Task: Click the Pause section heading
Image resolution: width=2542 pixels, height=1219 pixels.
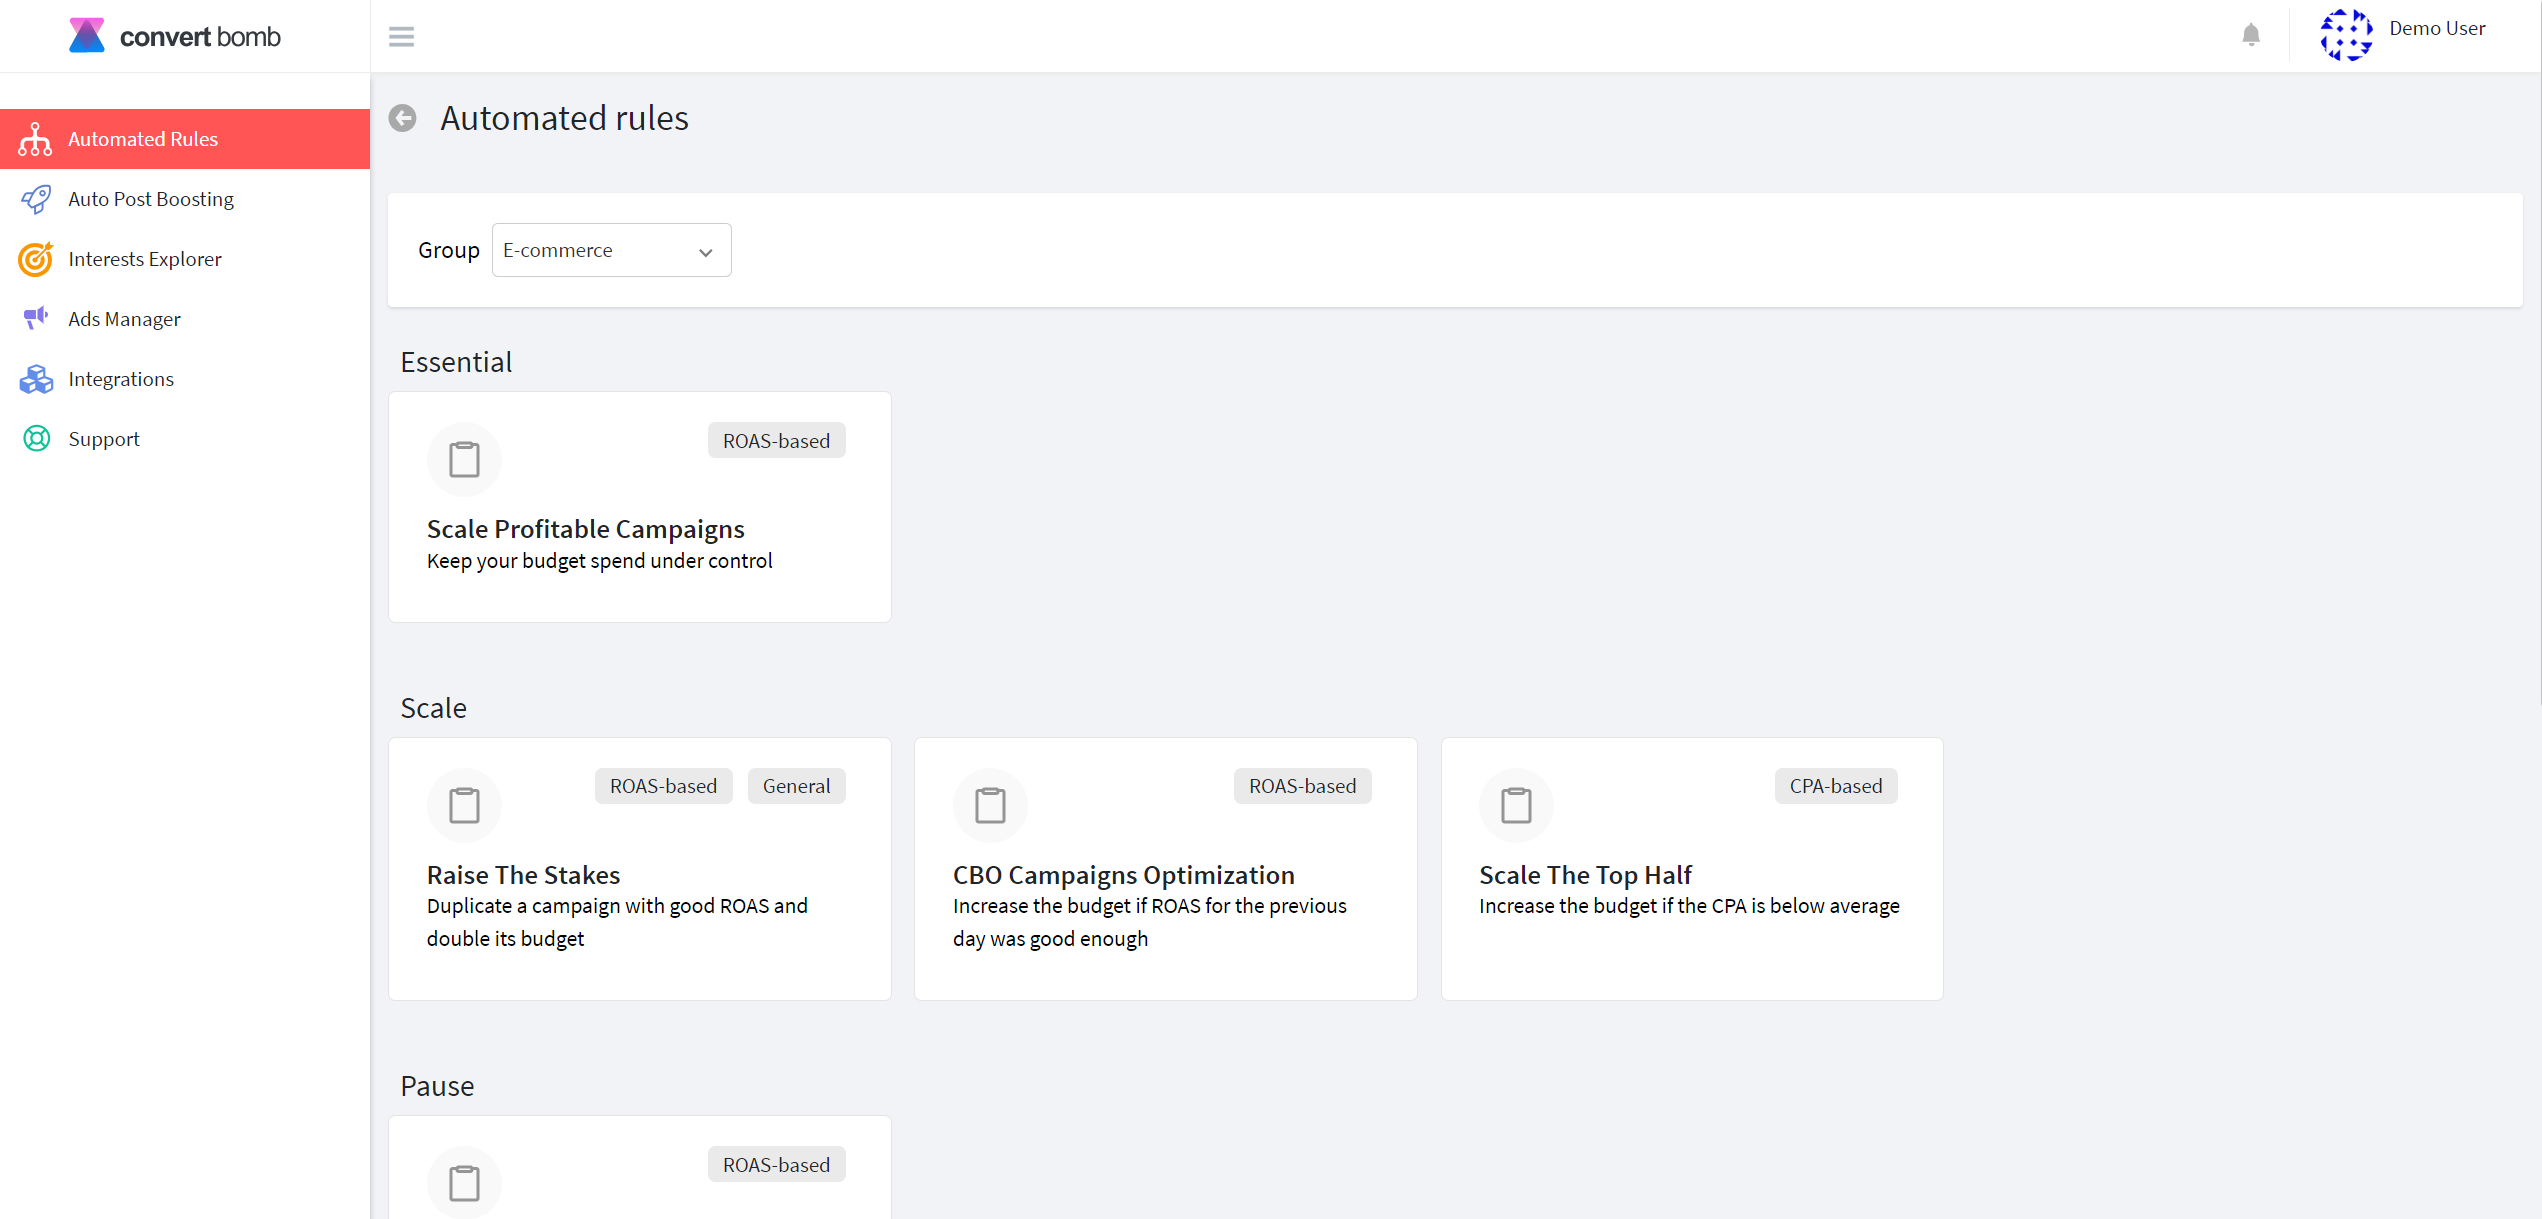Action: pos(437,1086)
